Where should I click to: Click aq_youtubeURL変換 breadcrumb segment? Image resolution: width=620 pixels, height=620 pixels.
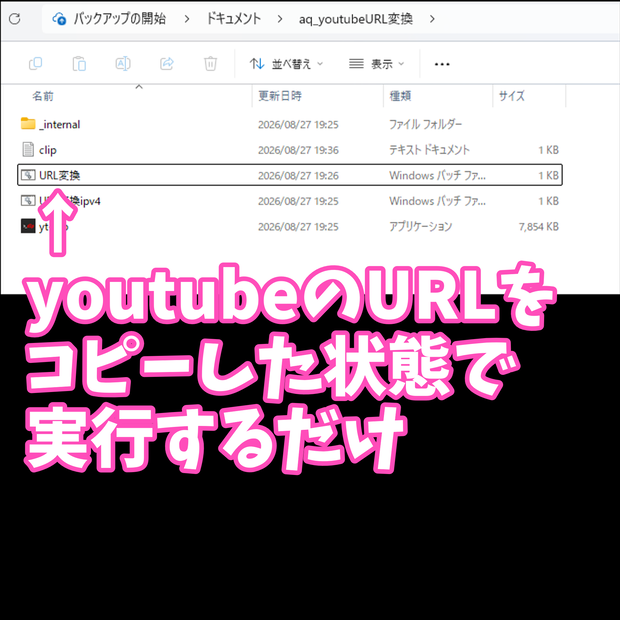pos(356,19)
